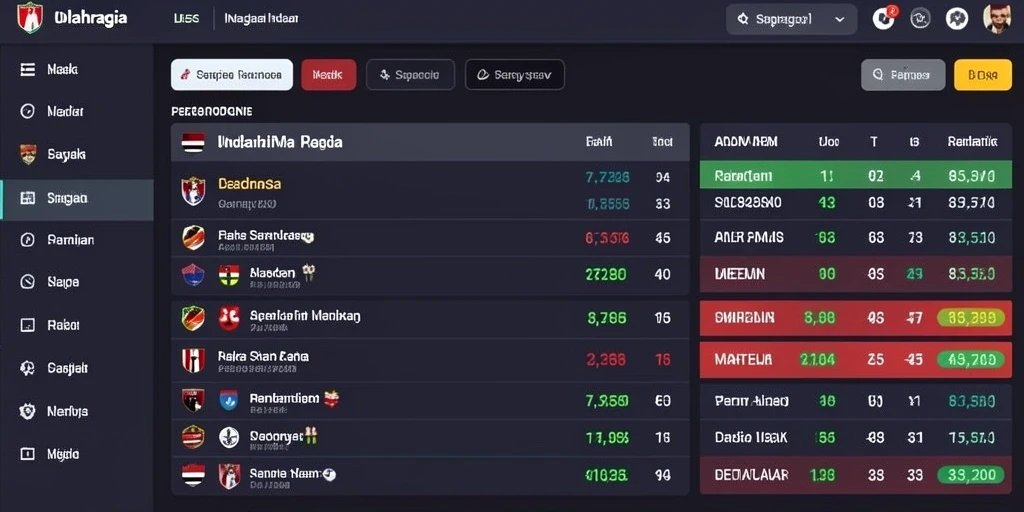Click the circle icon beside Medar

coord(27,111)
